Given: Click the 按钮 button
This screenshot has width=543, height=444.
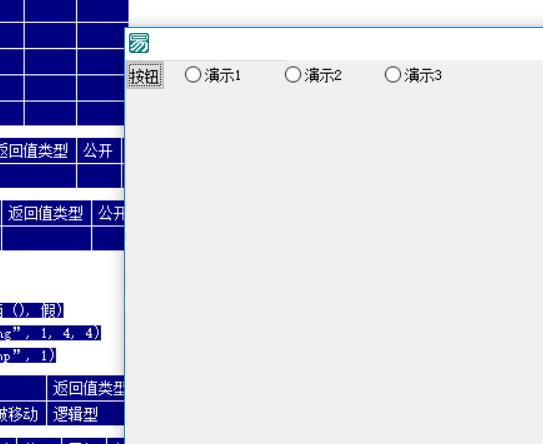Looking at the screenshot, I should tap(145, 75).
